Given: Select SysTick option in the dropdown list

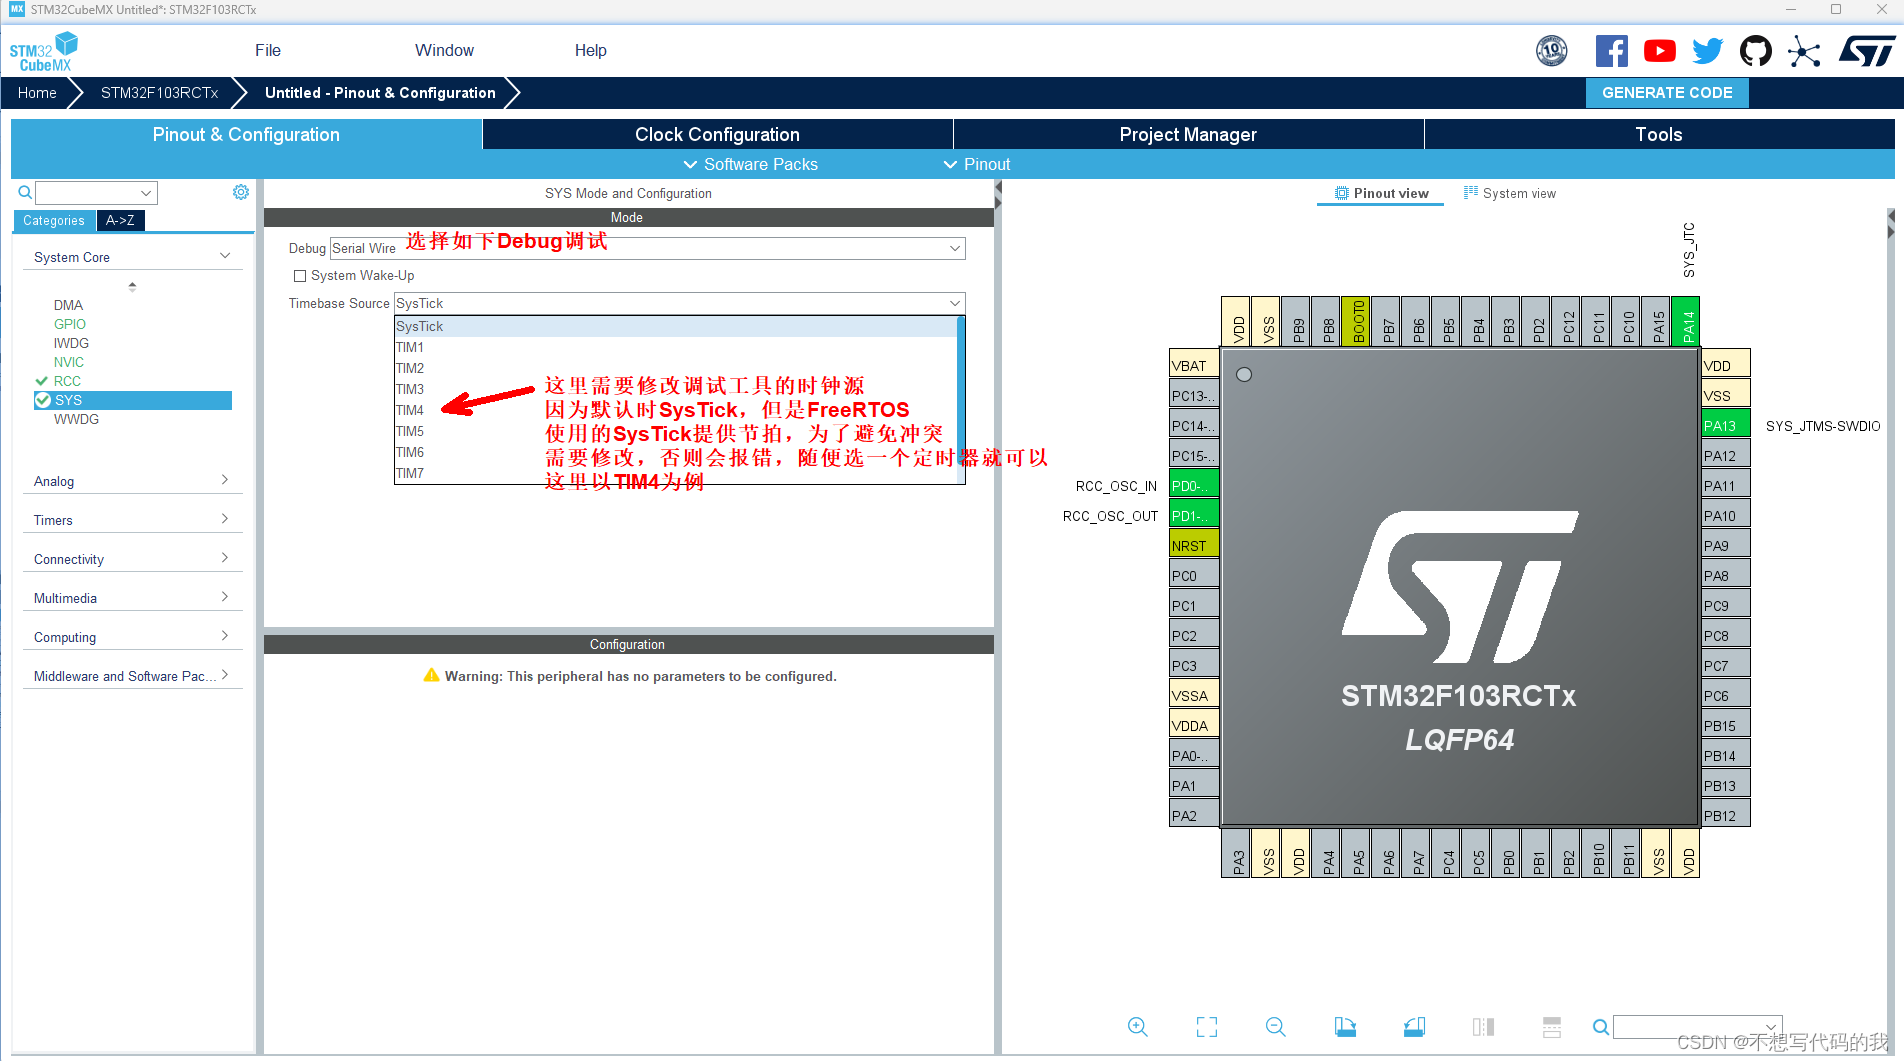Looking at the screenshot, I should click(x=677, y=326).
